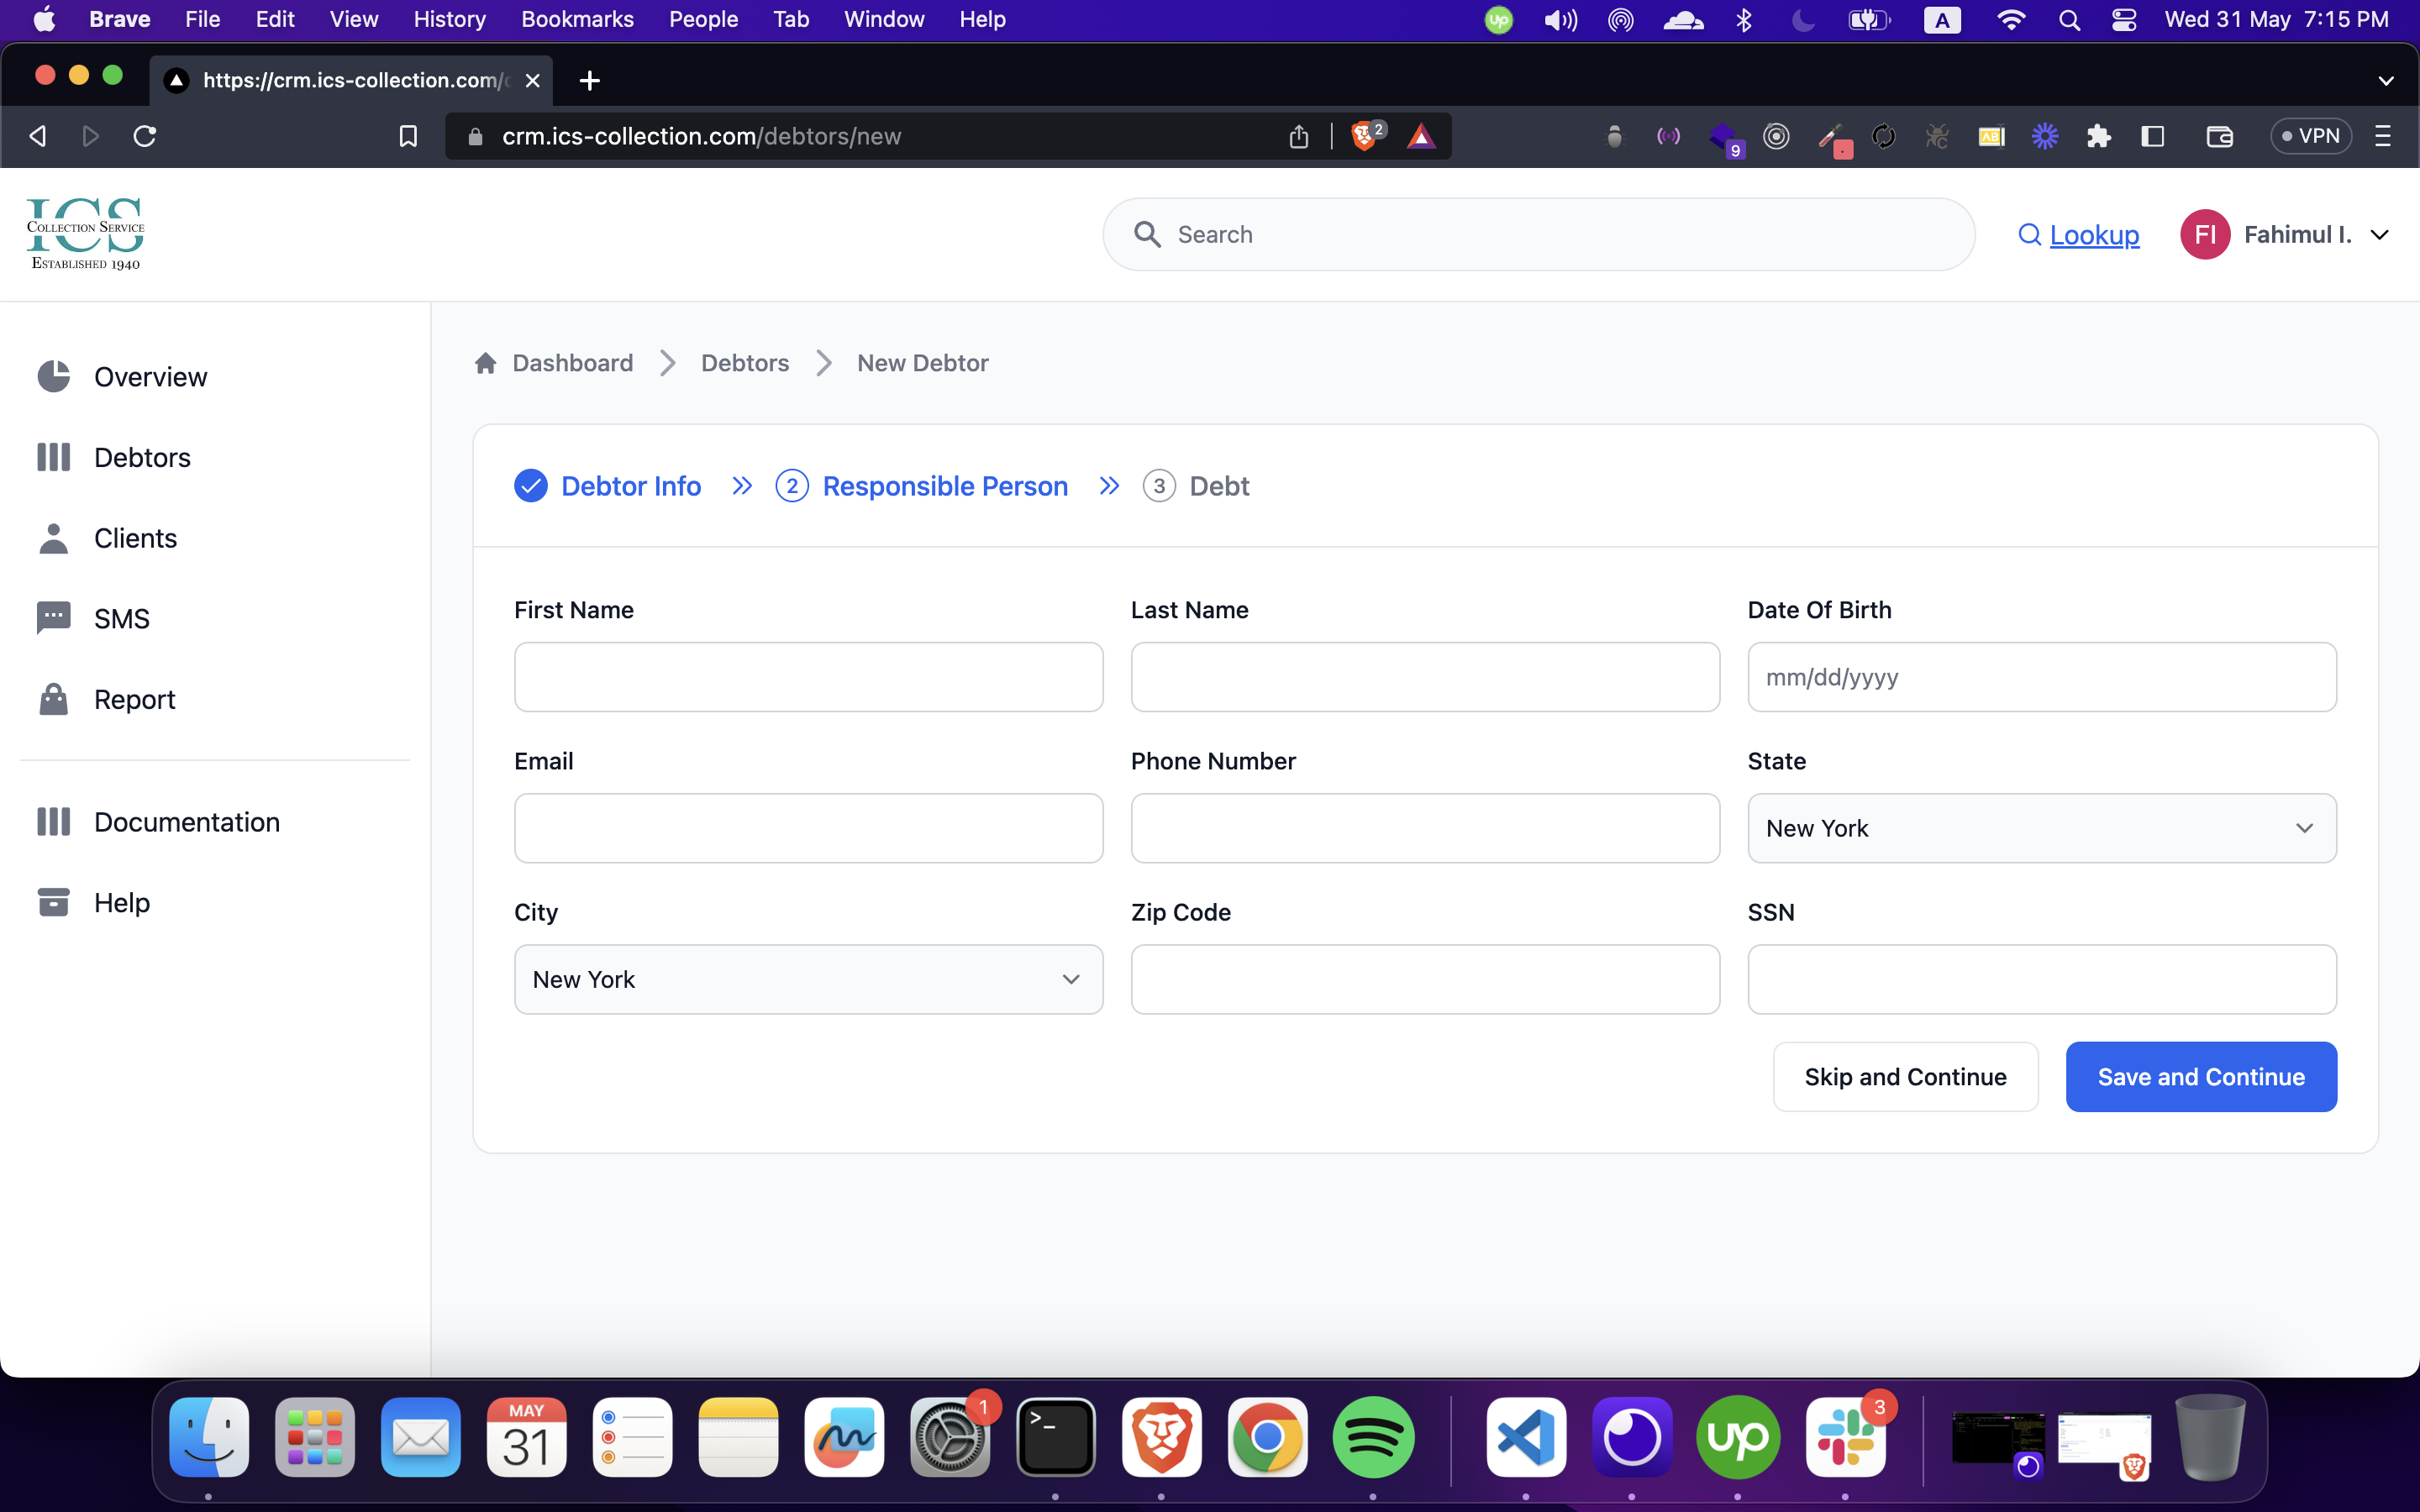Toggle the VPN button in the toolbar
This screenshot has width=2420, height=1512.
coord(2310,136)
